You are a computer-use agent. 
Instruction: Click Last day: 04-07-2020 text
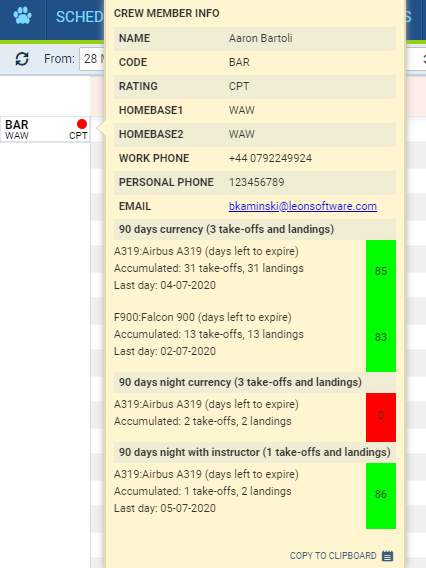tap(165, 285)
